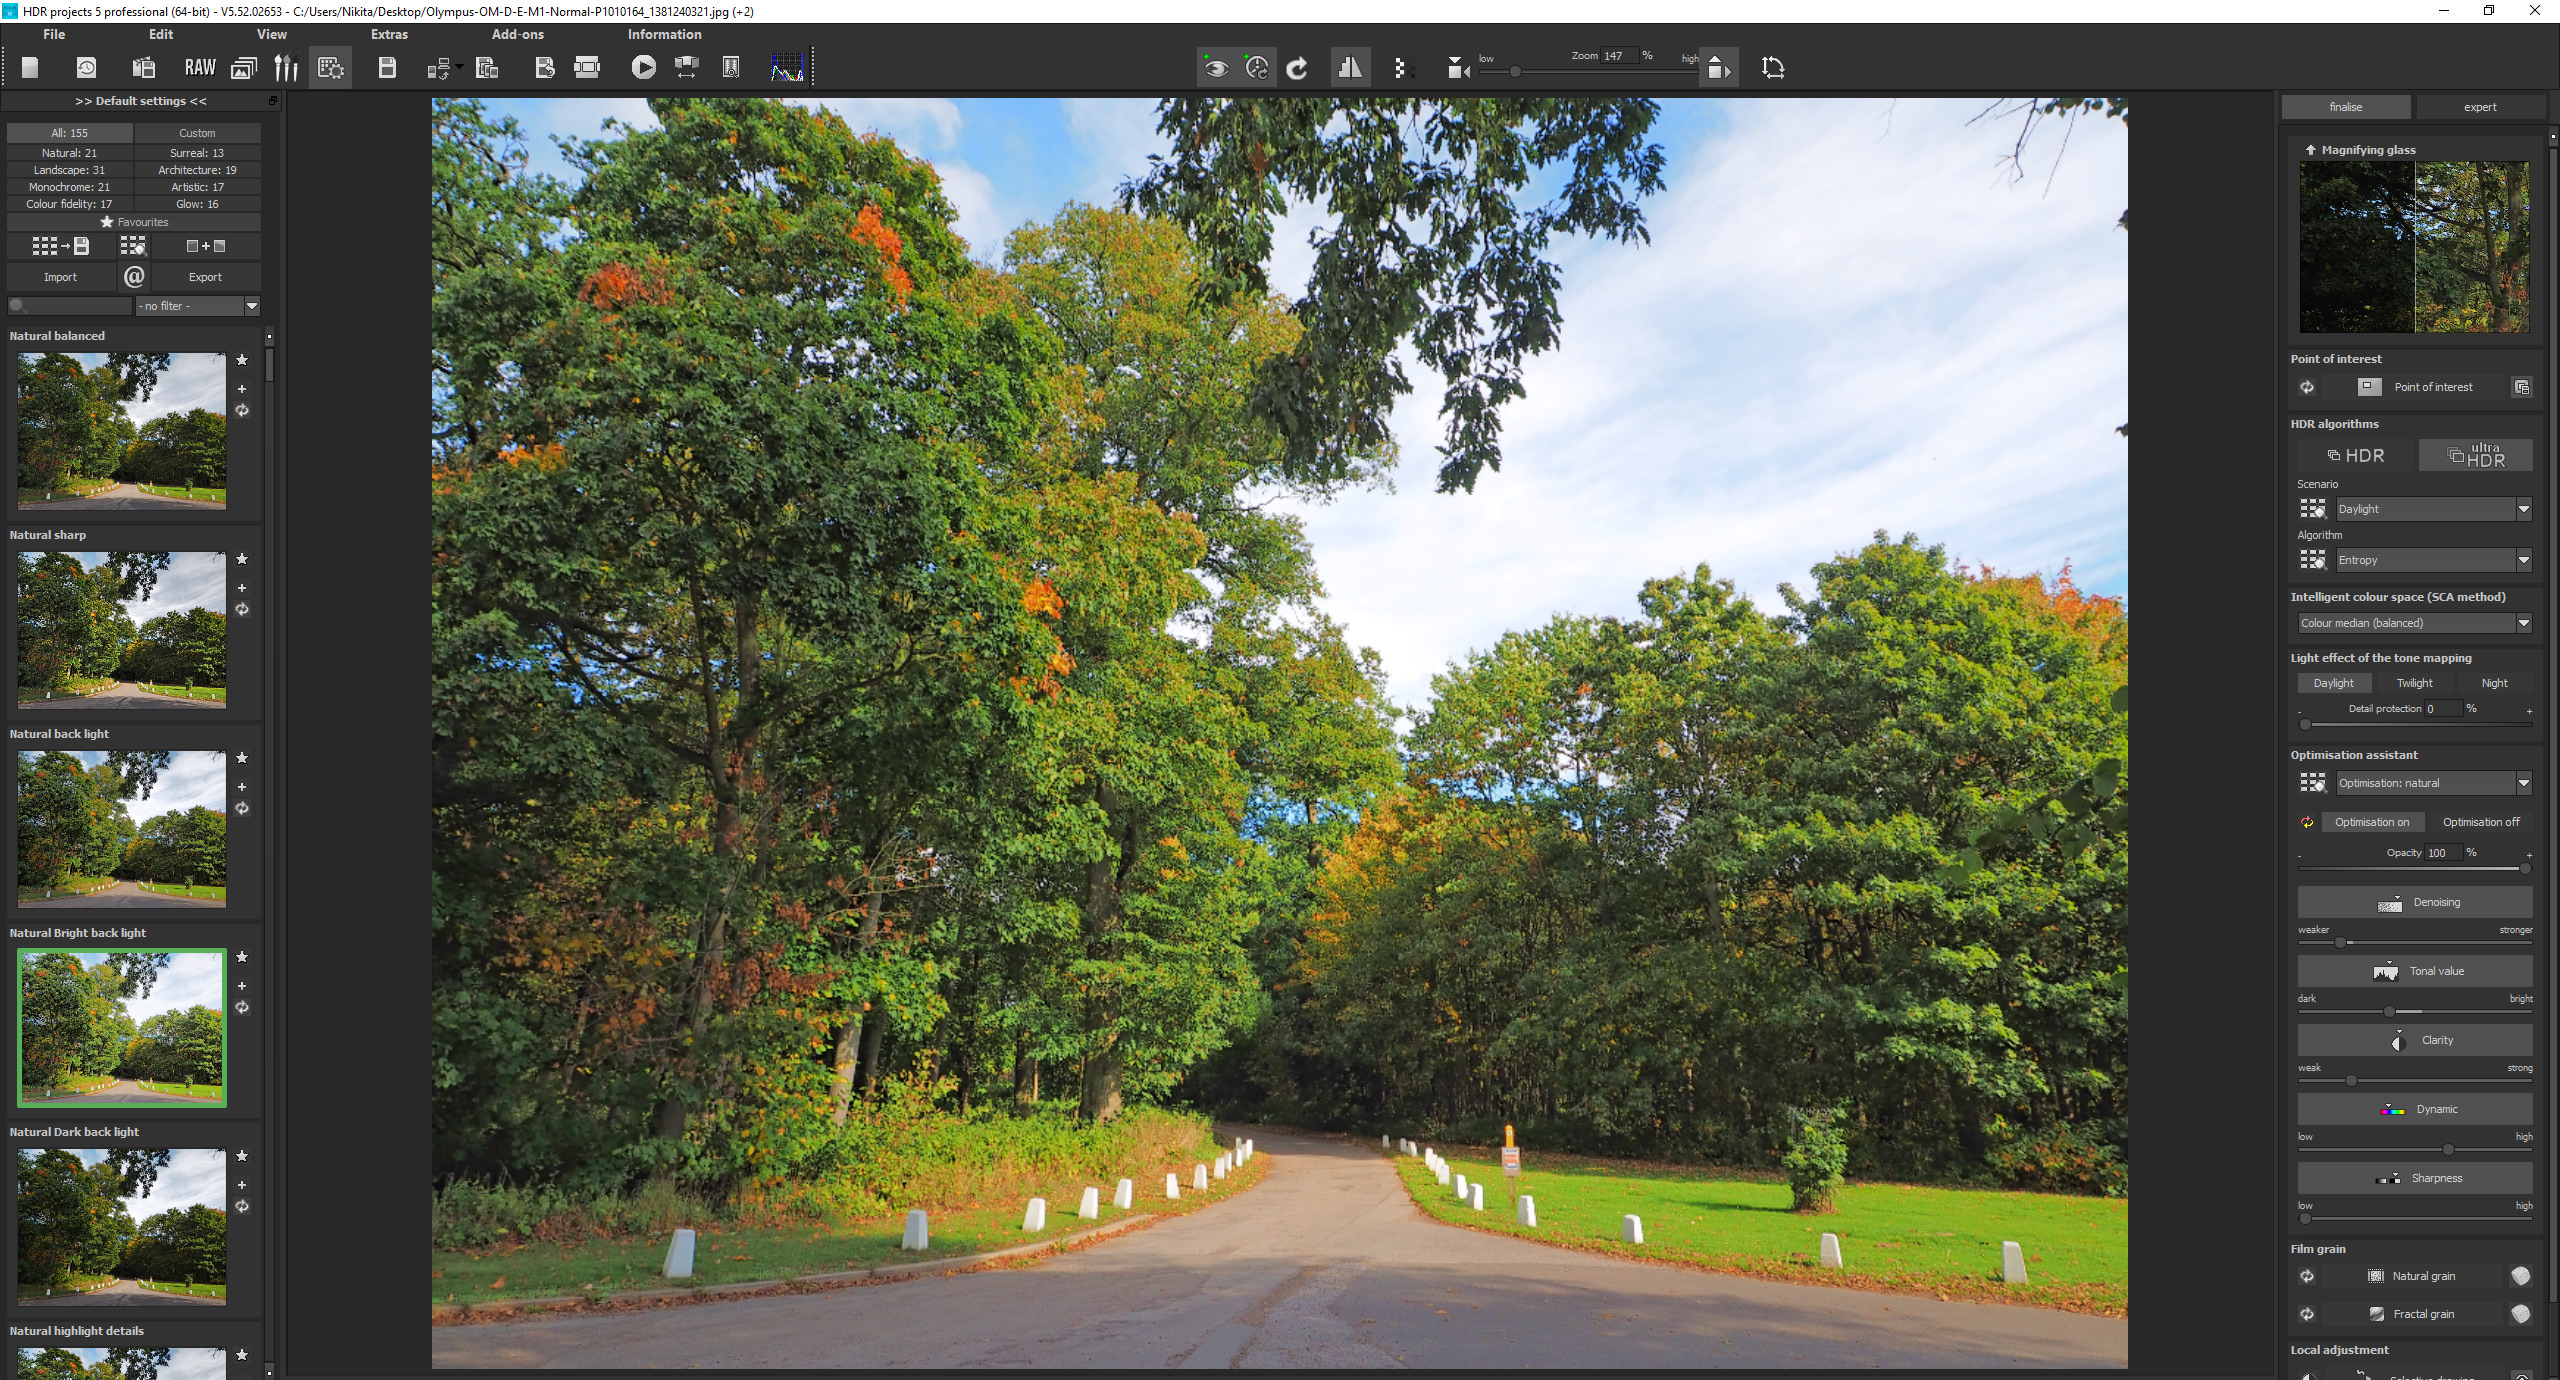
Task: Click the Optimisation assistant button
Action: pyautogui.click(x=2312, y=783)
